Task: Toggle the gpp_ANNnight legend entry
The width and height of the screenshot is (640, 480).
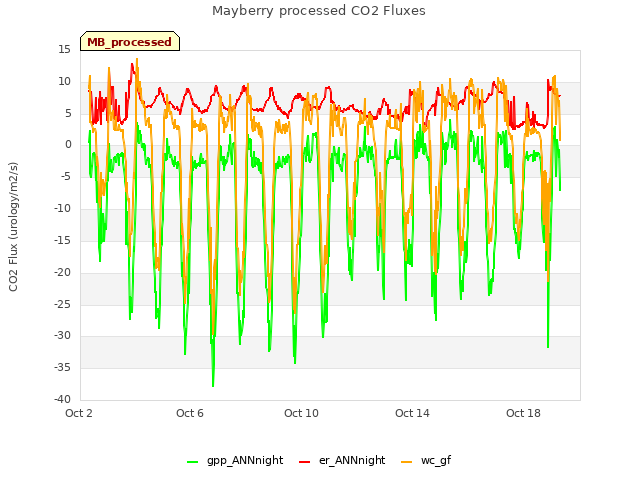Action: click(235, 460)
